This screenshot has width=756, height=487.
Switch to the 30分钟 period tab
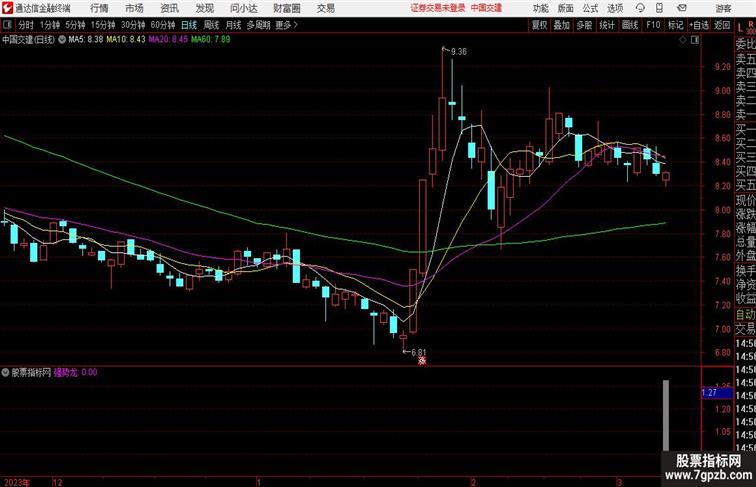pos(133,25)
